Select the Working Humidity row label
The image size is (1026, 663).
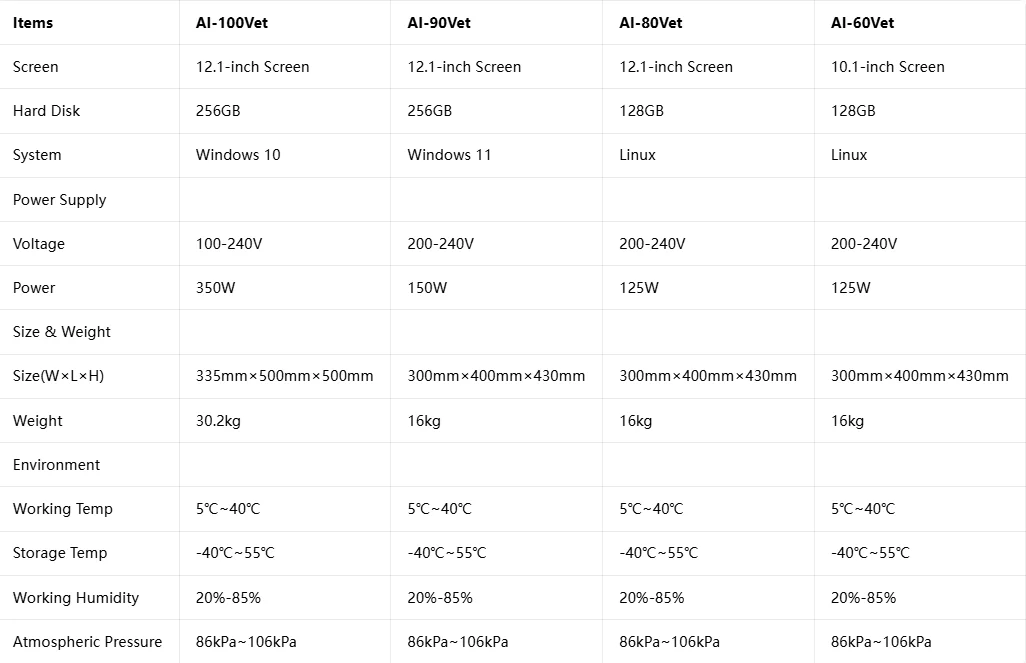(76, 598)
